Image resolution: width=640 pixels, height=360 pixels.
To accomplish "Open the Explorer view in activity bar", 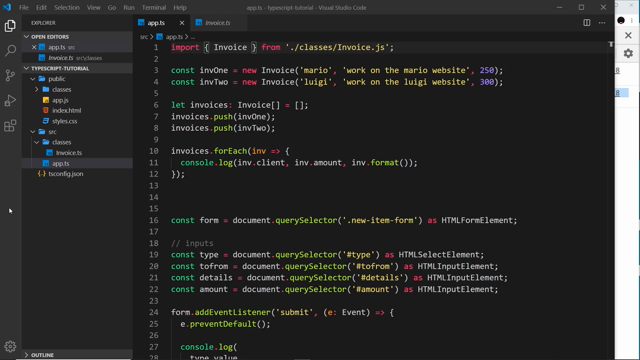I will (x=10, y=26).
